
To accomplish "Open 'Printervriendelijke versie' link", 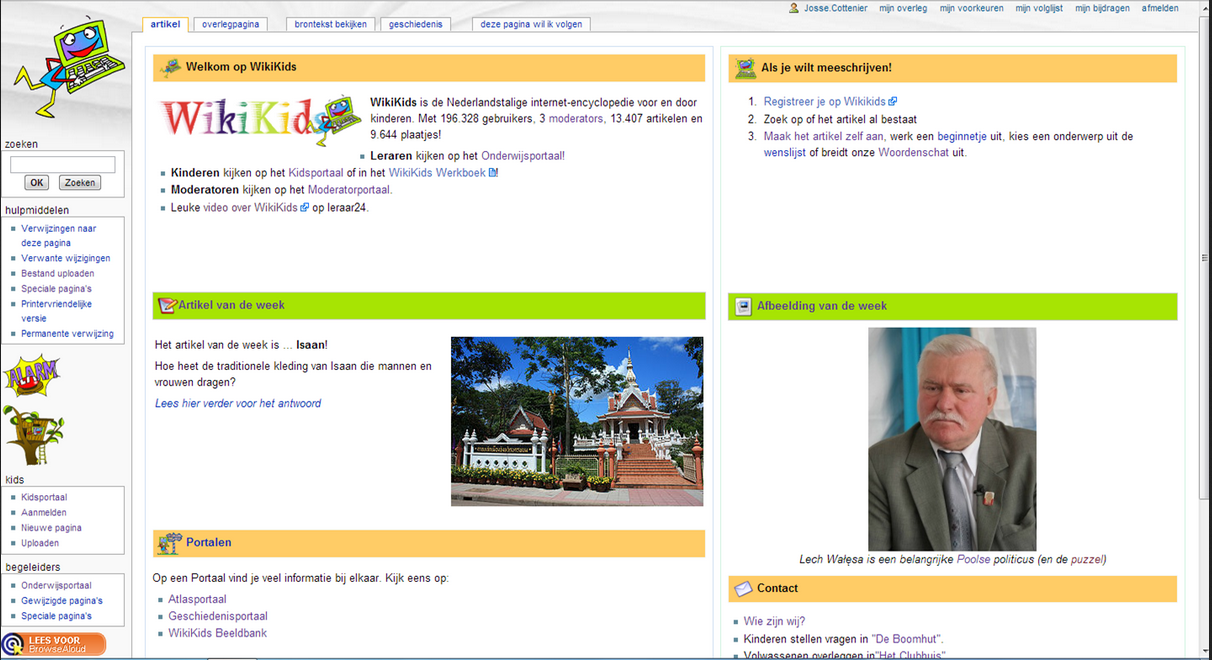I will [57, 311].
